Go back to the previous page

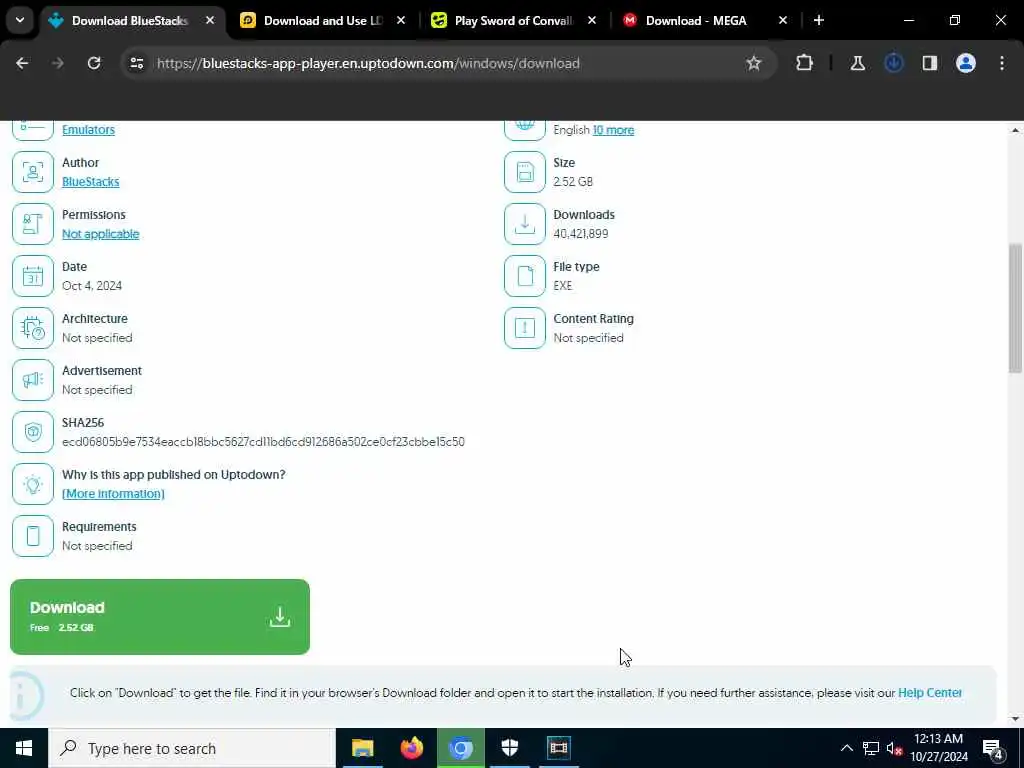(x=22, y=63)
